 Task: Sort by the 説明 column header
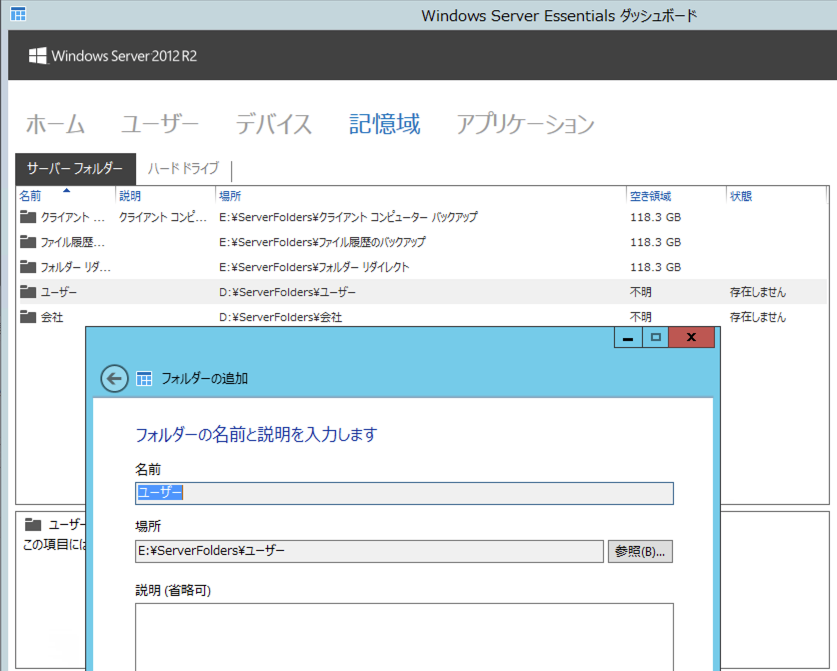click(130, 196)
